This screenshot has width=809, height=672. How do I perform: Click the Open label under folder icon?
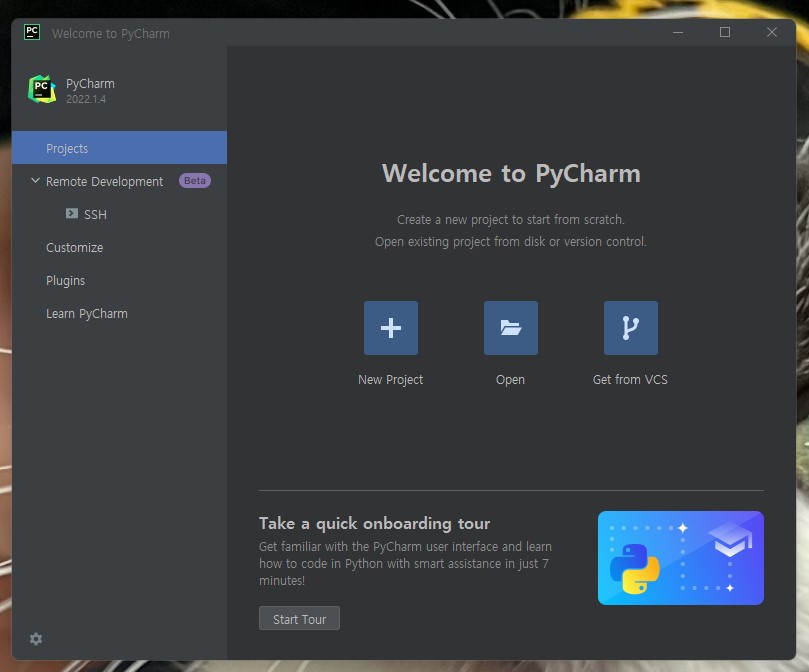point(510,380)
